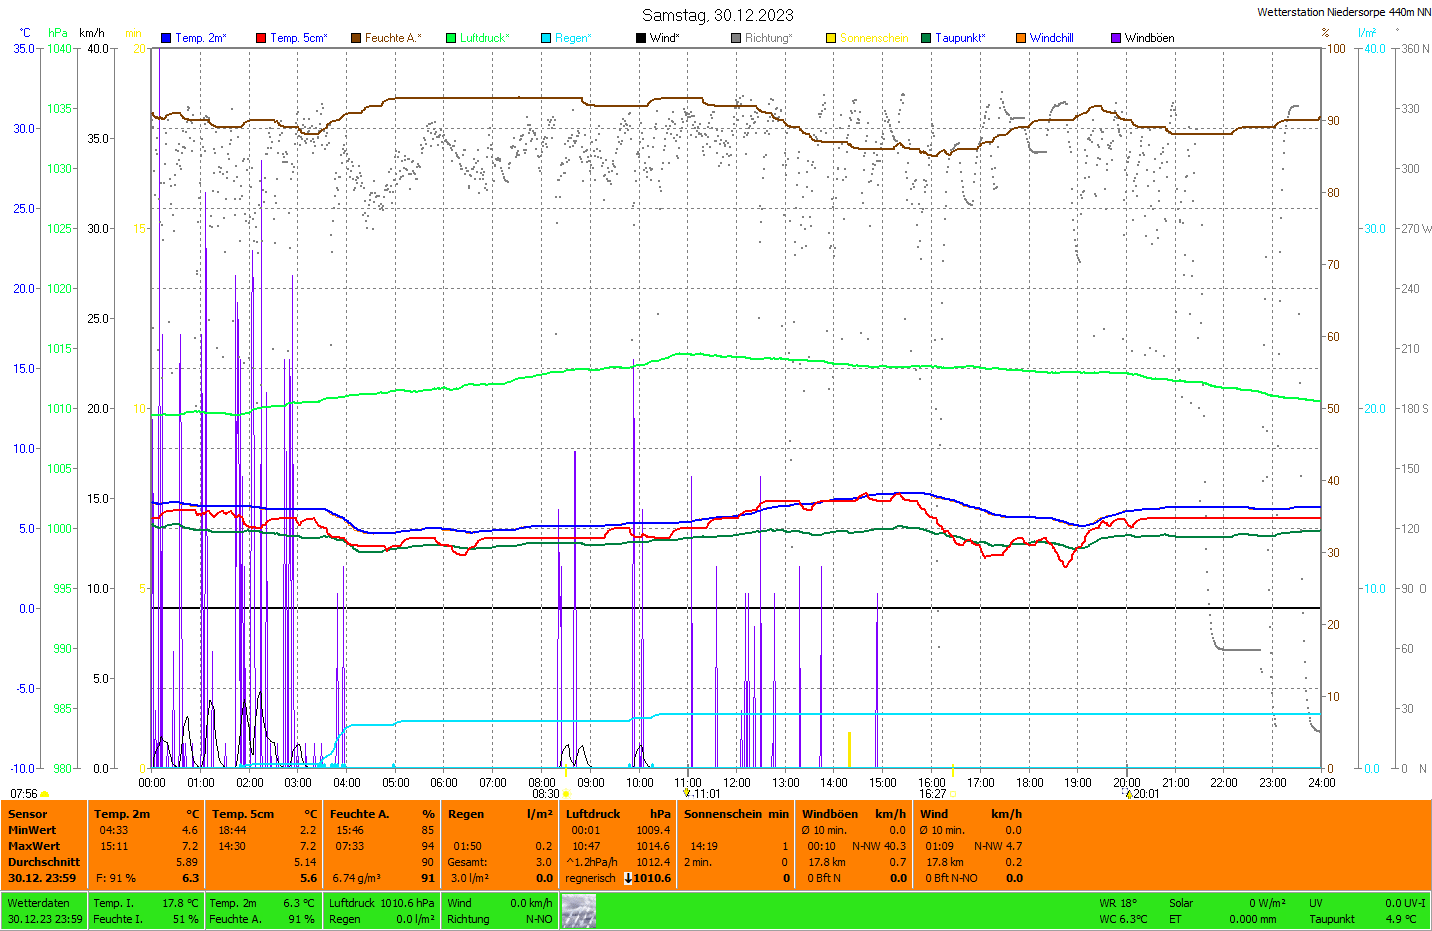Image resolution: width=1432 pixels, height=931 pixels.
Task: Click the Wetterdaten cell in green bar
Action: [x=38, y=903]
